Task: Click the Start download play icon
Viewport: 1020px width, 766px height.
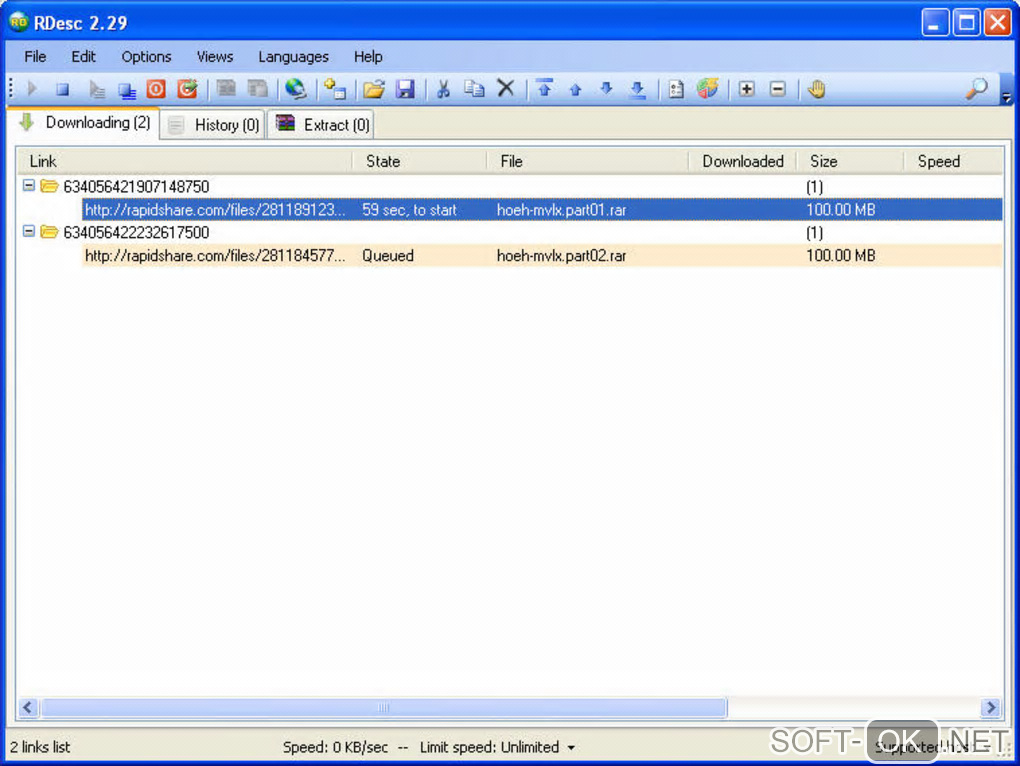Action: point(32,88)
